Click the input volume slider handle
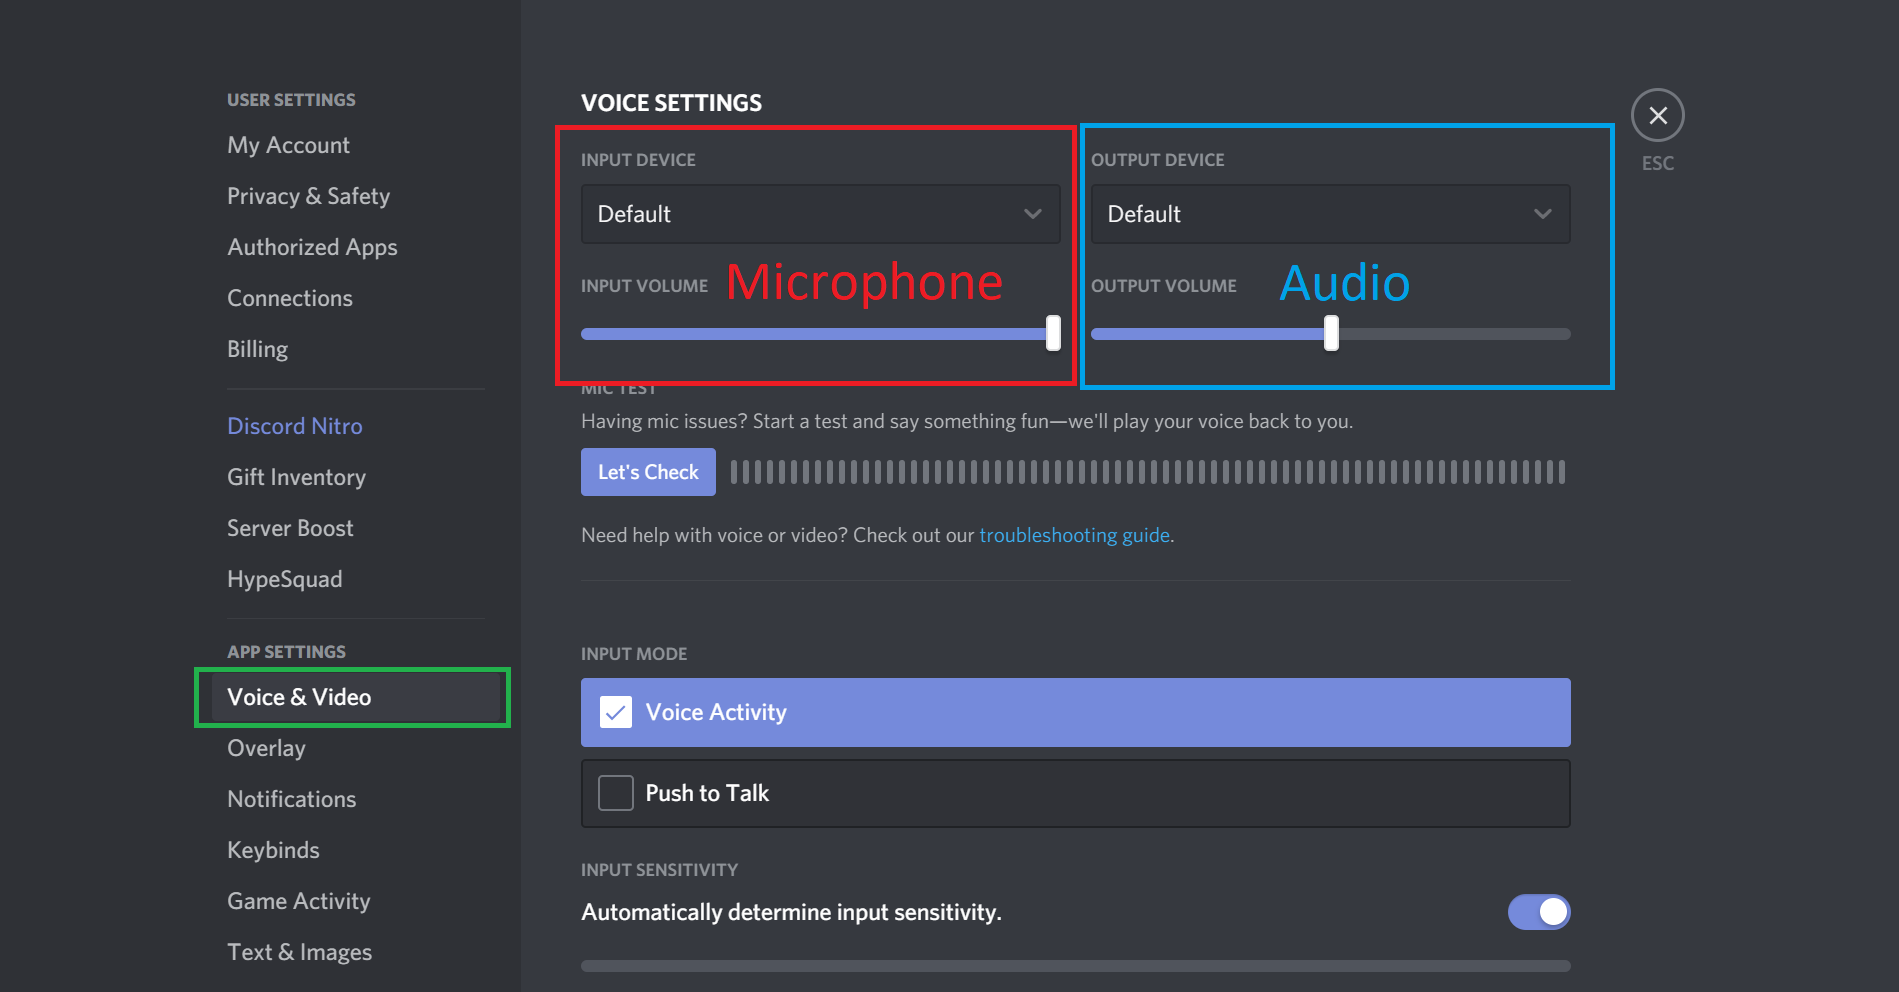This screenshot has width=1899, height=992. 1053,333
